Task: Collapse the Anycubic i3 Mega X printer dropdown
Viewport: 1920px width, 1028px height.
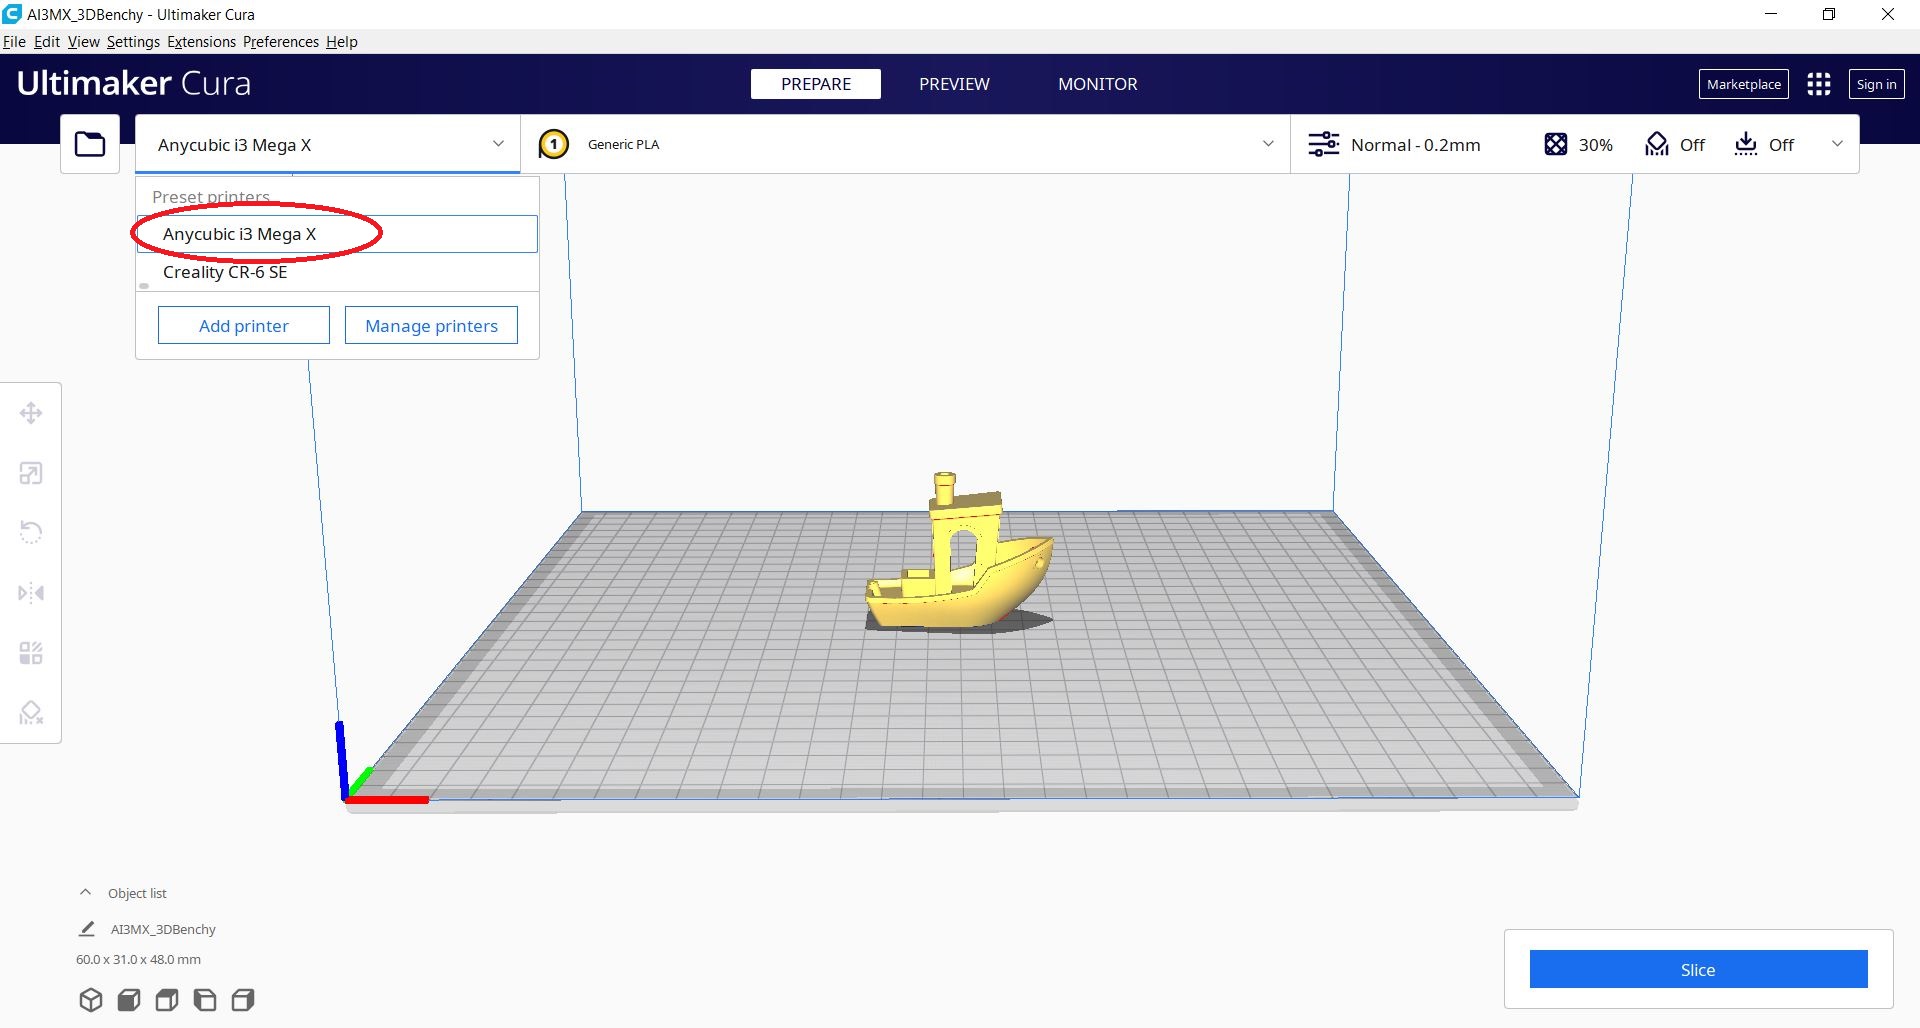Action: pos(497,144)
